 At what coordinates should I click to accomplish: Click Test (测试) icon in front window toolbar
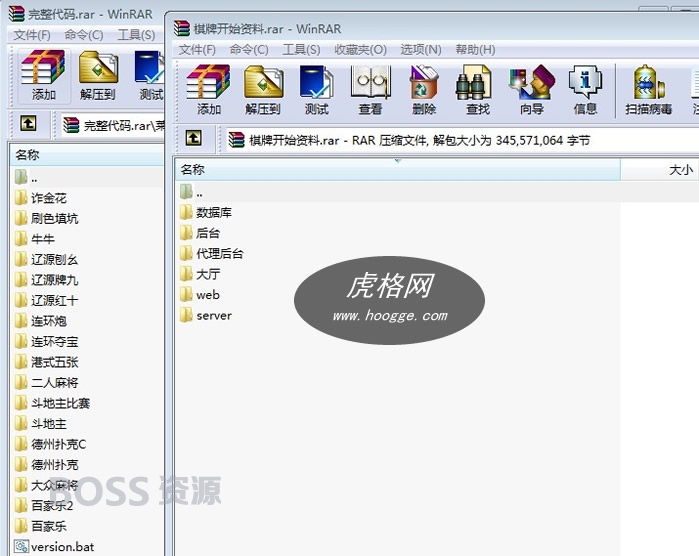click(x=317, y=90)
